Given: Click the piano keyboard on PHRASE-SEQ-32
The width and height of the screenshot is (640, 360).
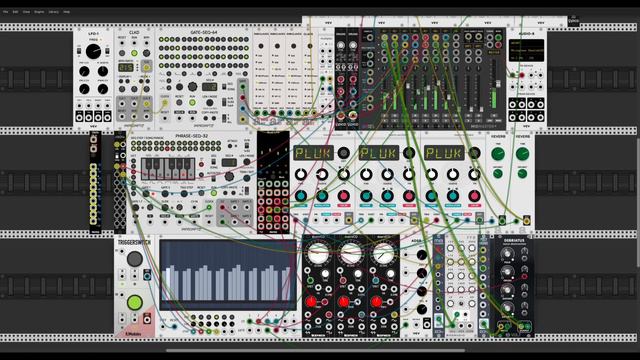Looking at the screenshot, I should [x=168, y=169].
